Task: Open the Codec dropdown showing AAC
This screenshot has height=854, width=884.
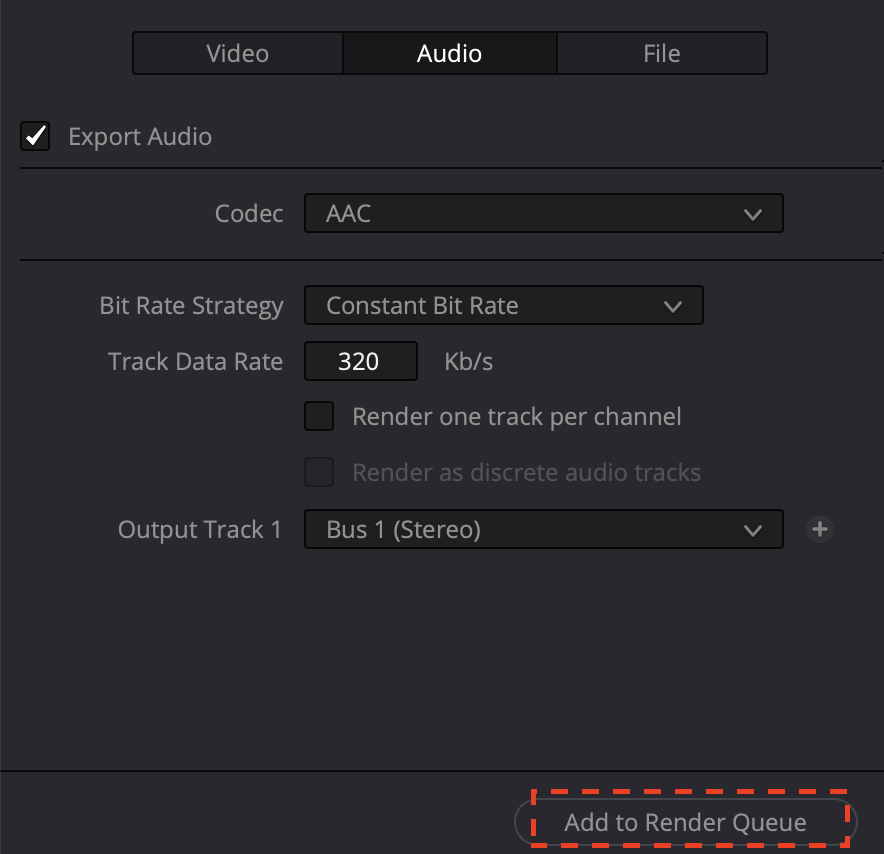Action: pyautogui.click(x=542, y=214)
